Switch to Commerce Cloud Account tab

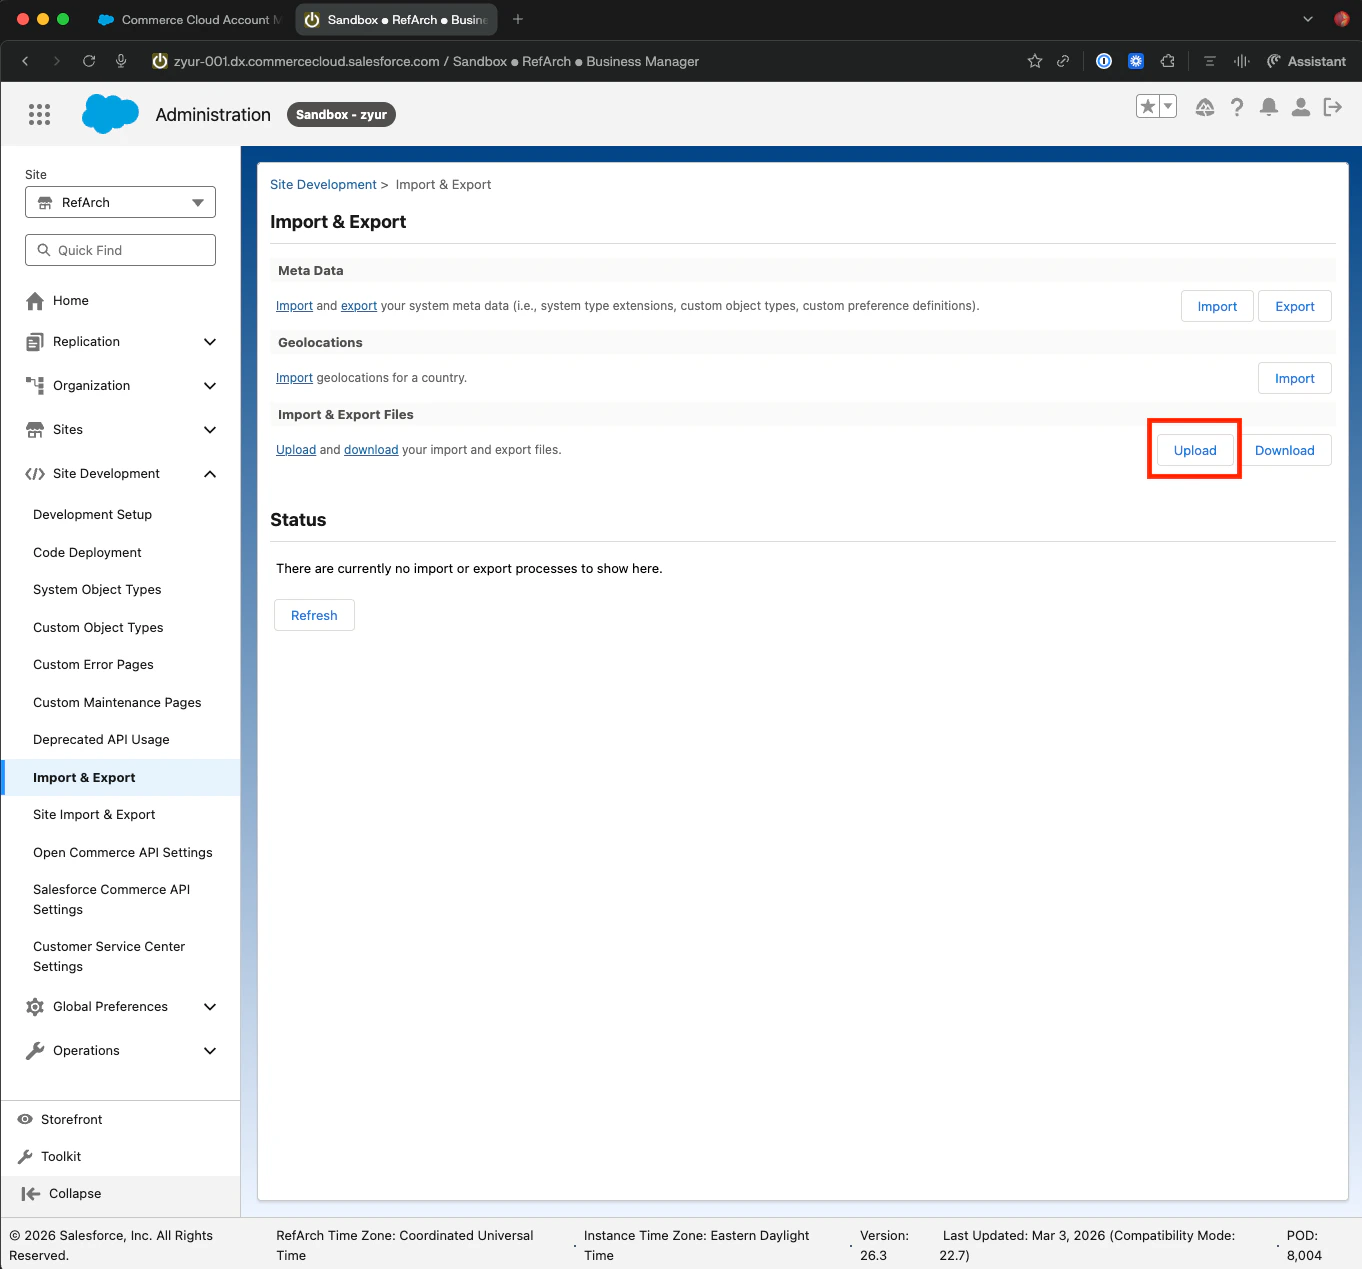coord(190,20)
